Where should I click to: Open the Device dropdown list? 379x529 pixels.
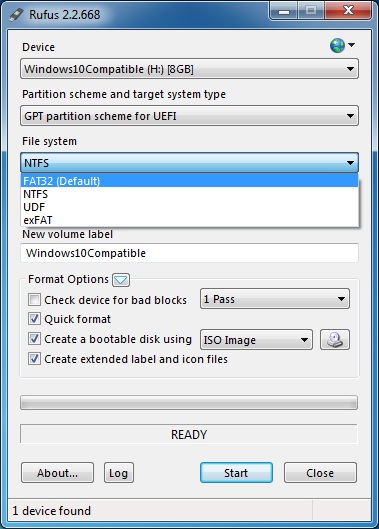[x=189, y=69]
